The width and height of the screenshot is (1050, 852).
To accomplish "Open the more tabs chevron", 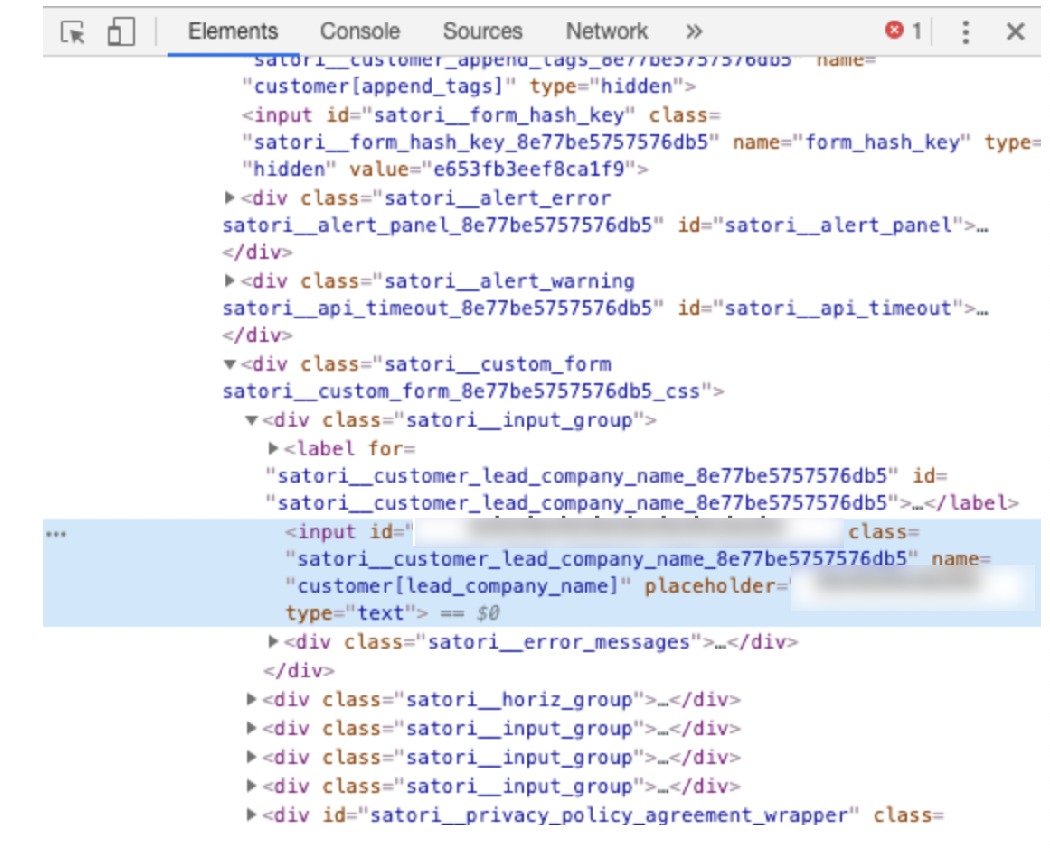I will (x=694, y=32).
